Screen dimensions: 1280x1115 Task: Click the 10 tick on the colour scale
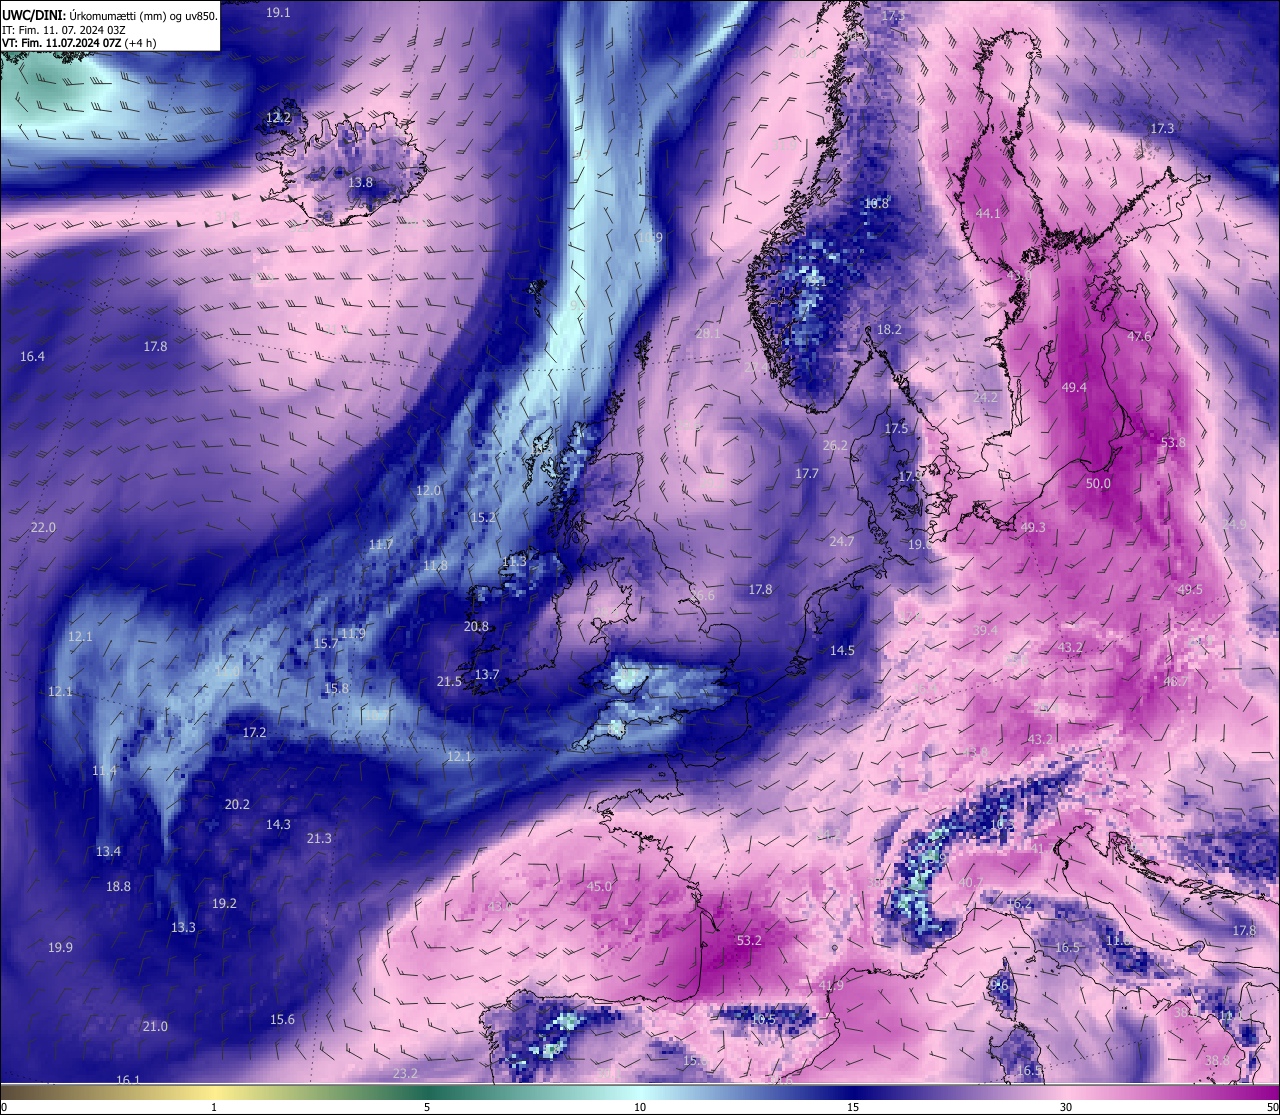[x=640, y=1107]
